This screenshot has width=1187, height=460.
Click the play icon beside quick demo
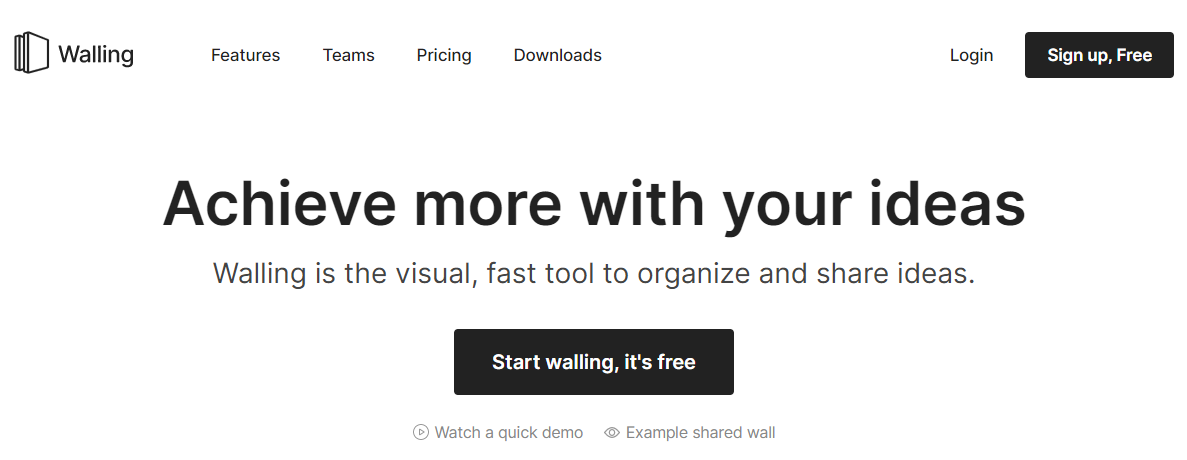coord(421,433)
